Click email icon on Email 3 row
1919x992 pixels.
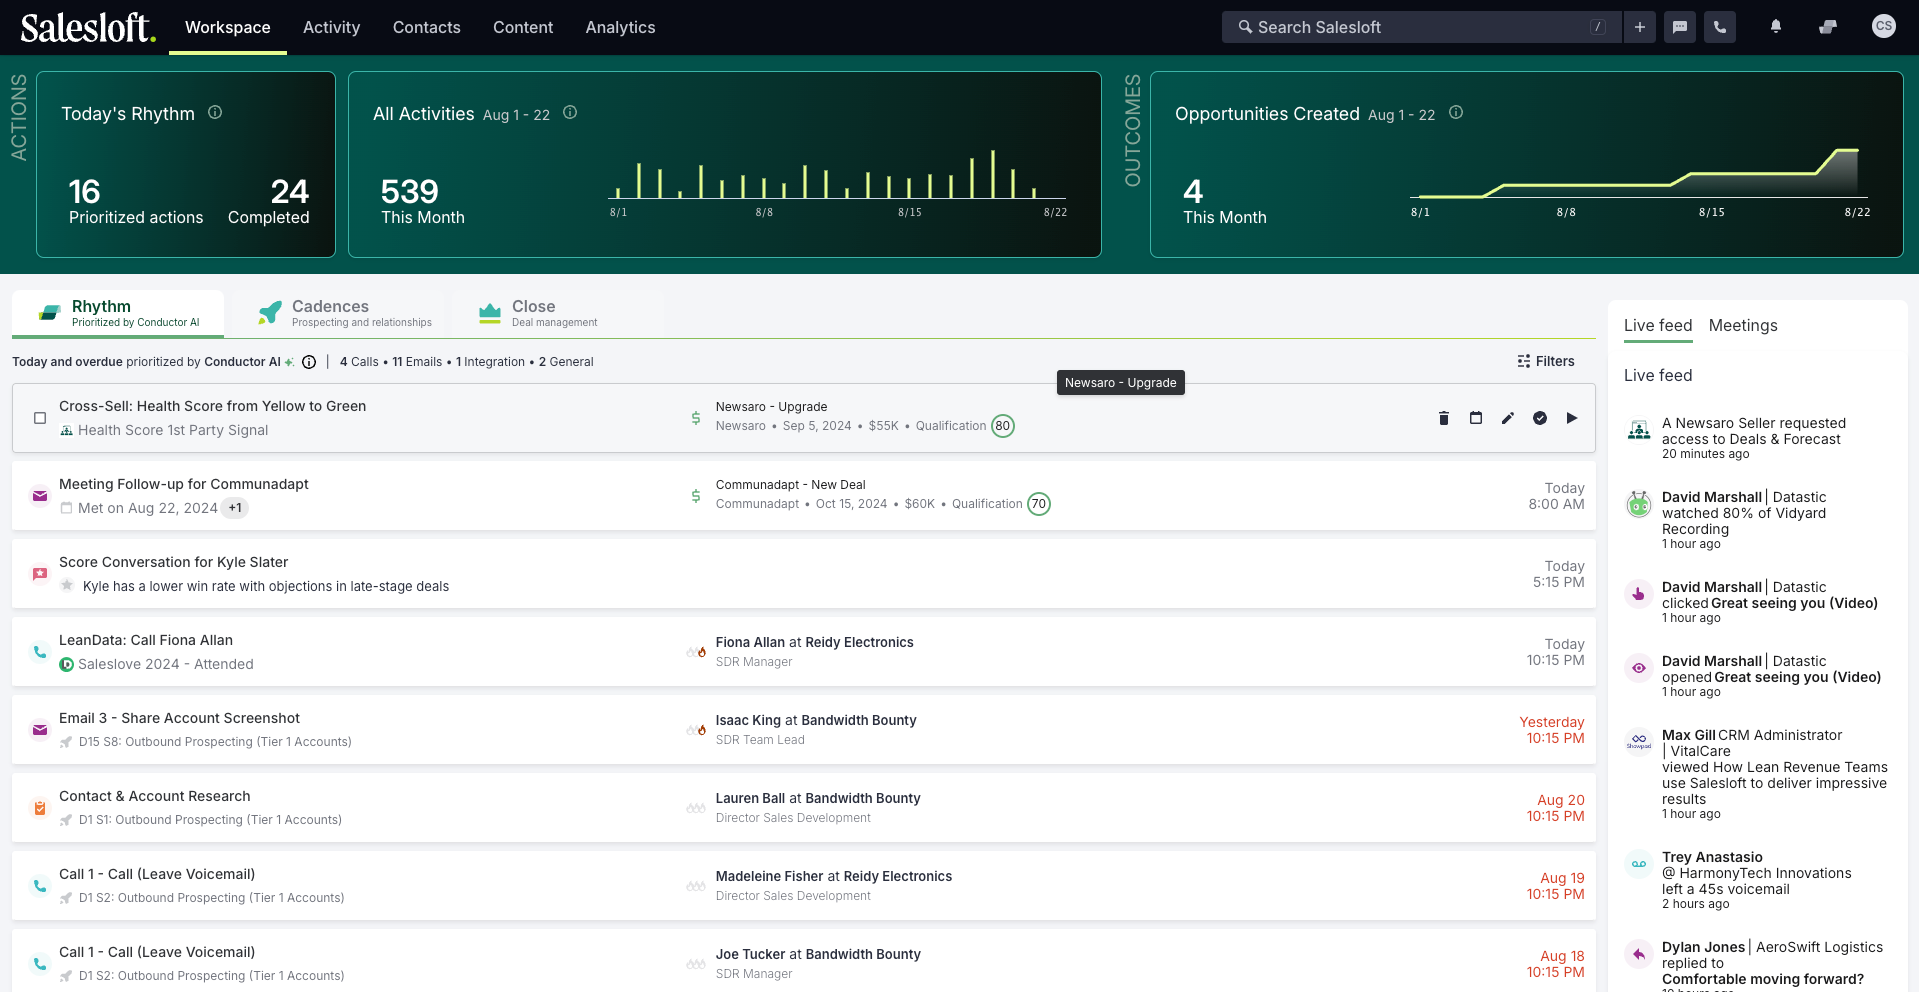40,730
